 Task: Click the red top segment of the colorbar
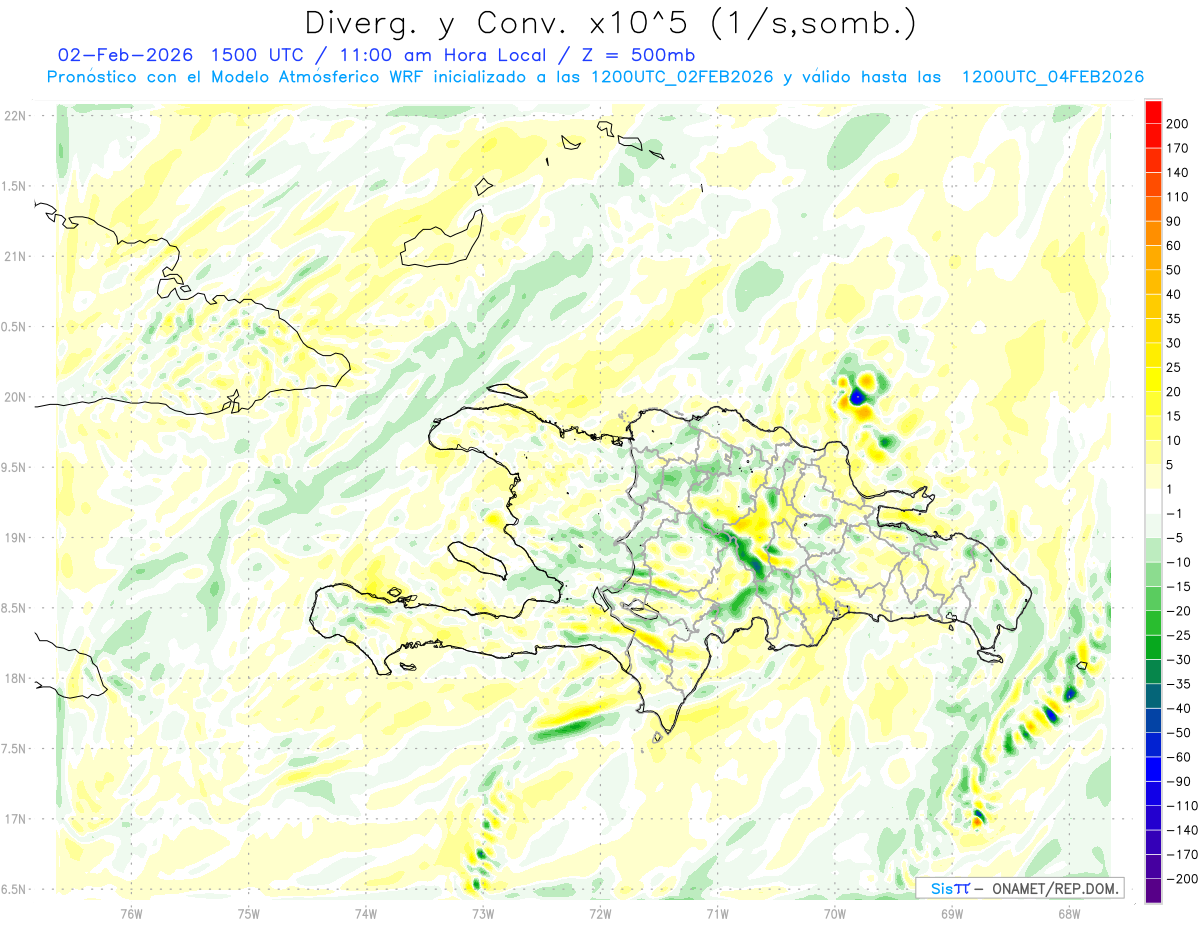coord(1154,111)
